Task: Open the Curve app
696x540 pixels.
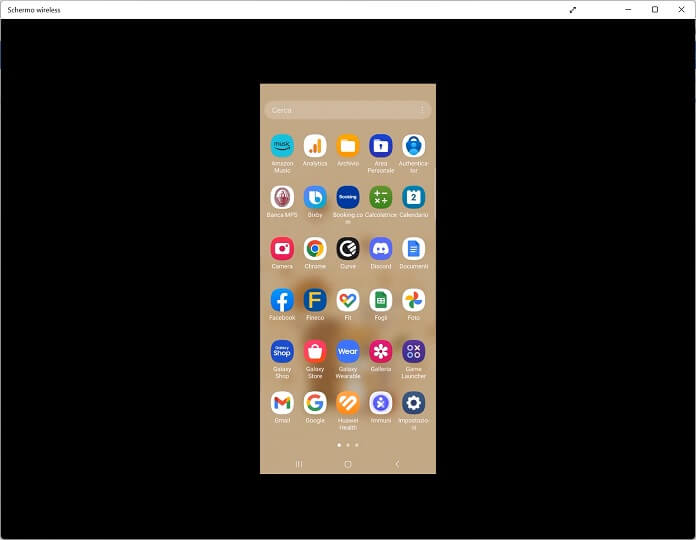Action: coord(348,248)
